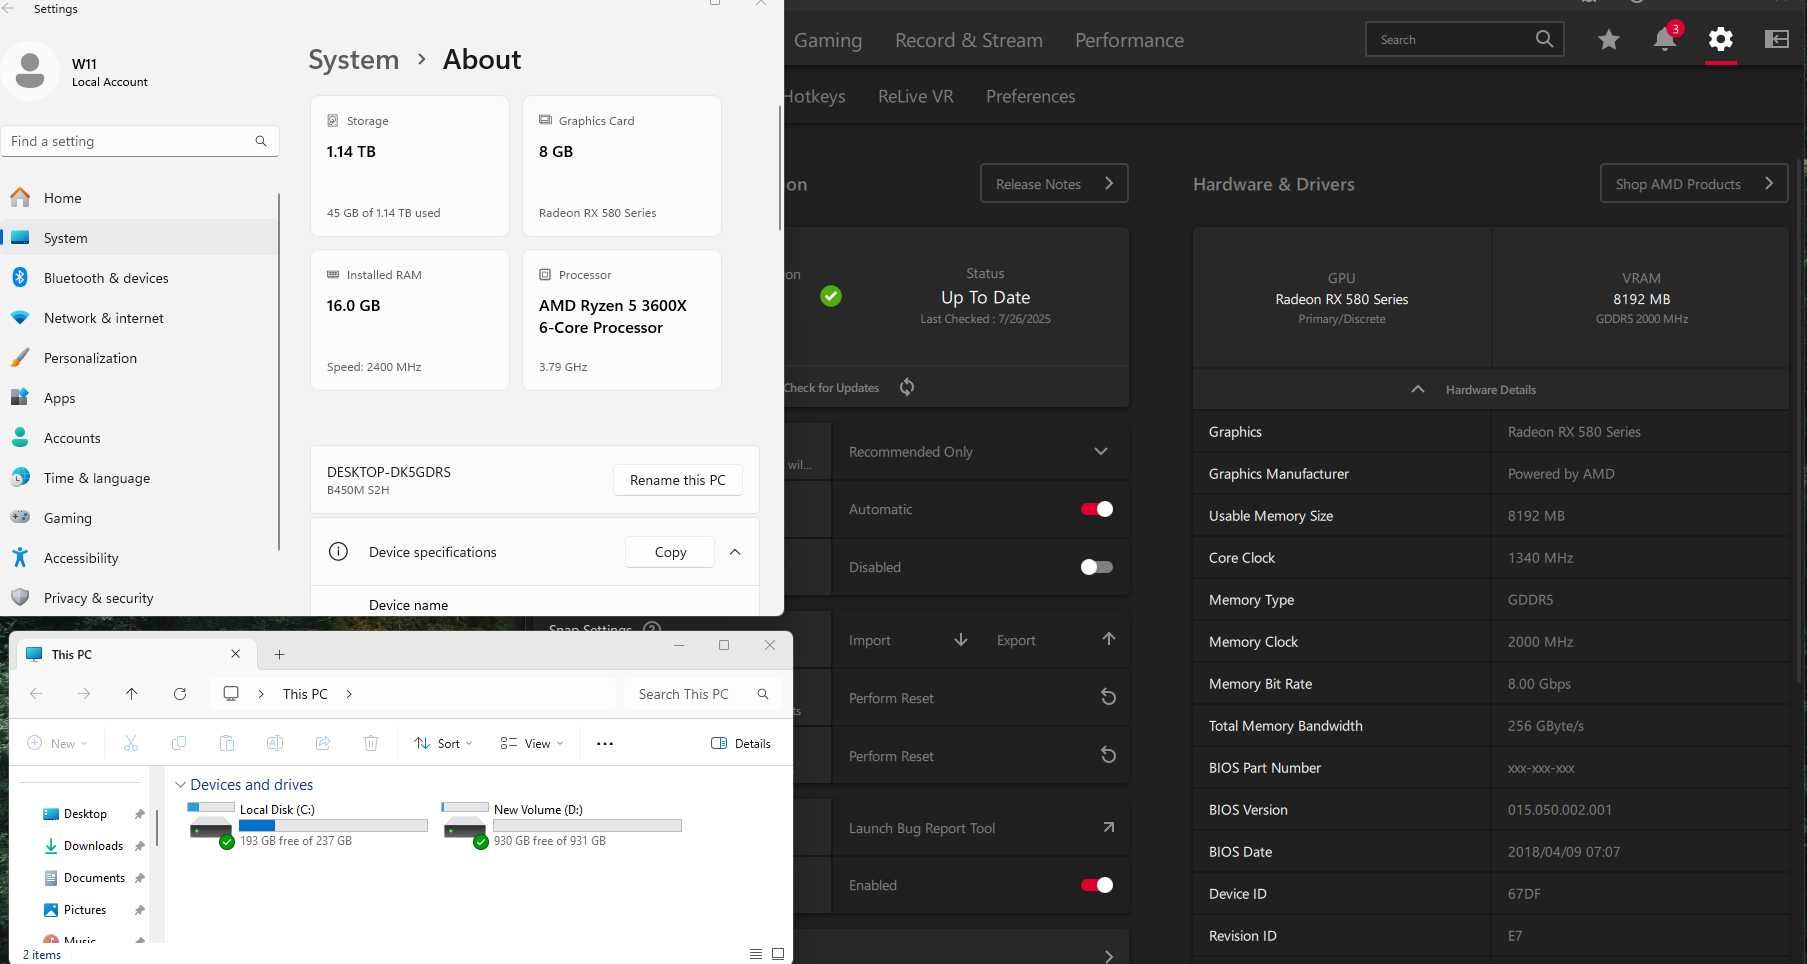Select Network & internet in Settings
The height and width of the screenshot is (964, 1807).
(140, 318)
